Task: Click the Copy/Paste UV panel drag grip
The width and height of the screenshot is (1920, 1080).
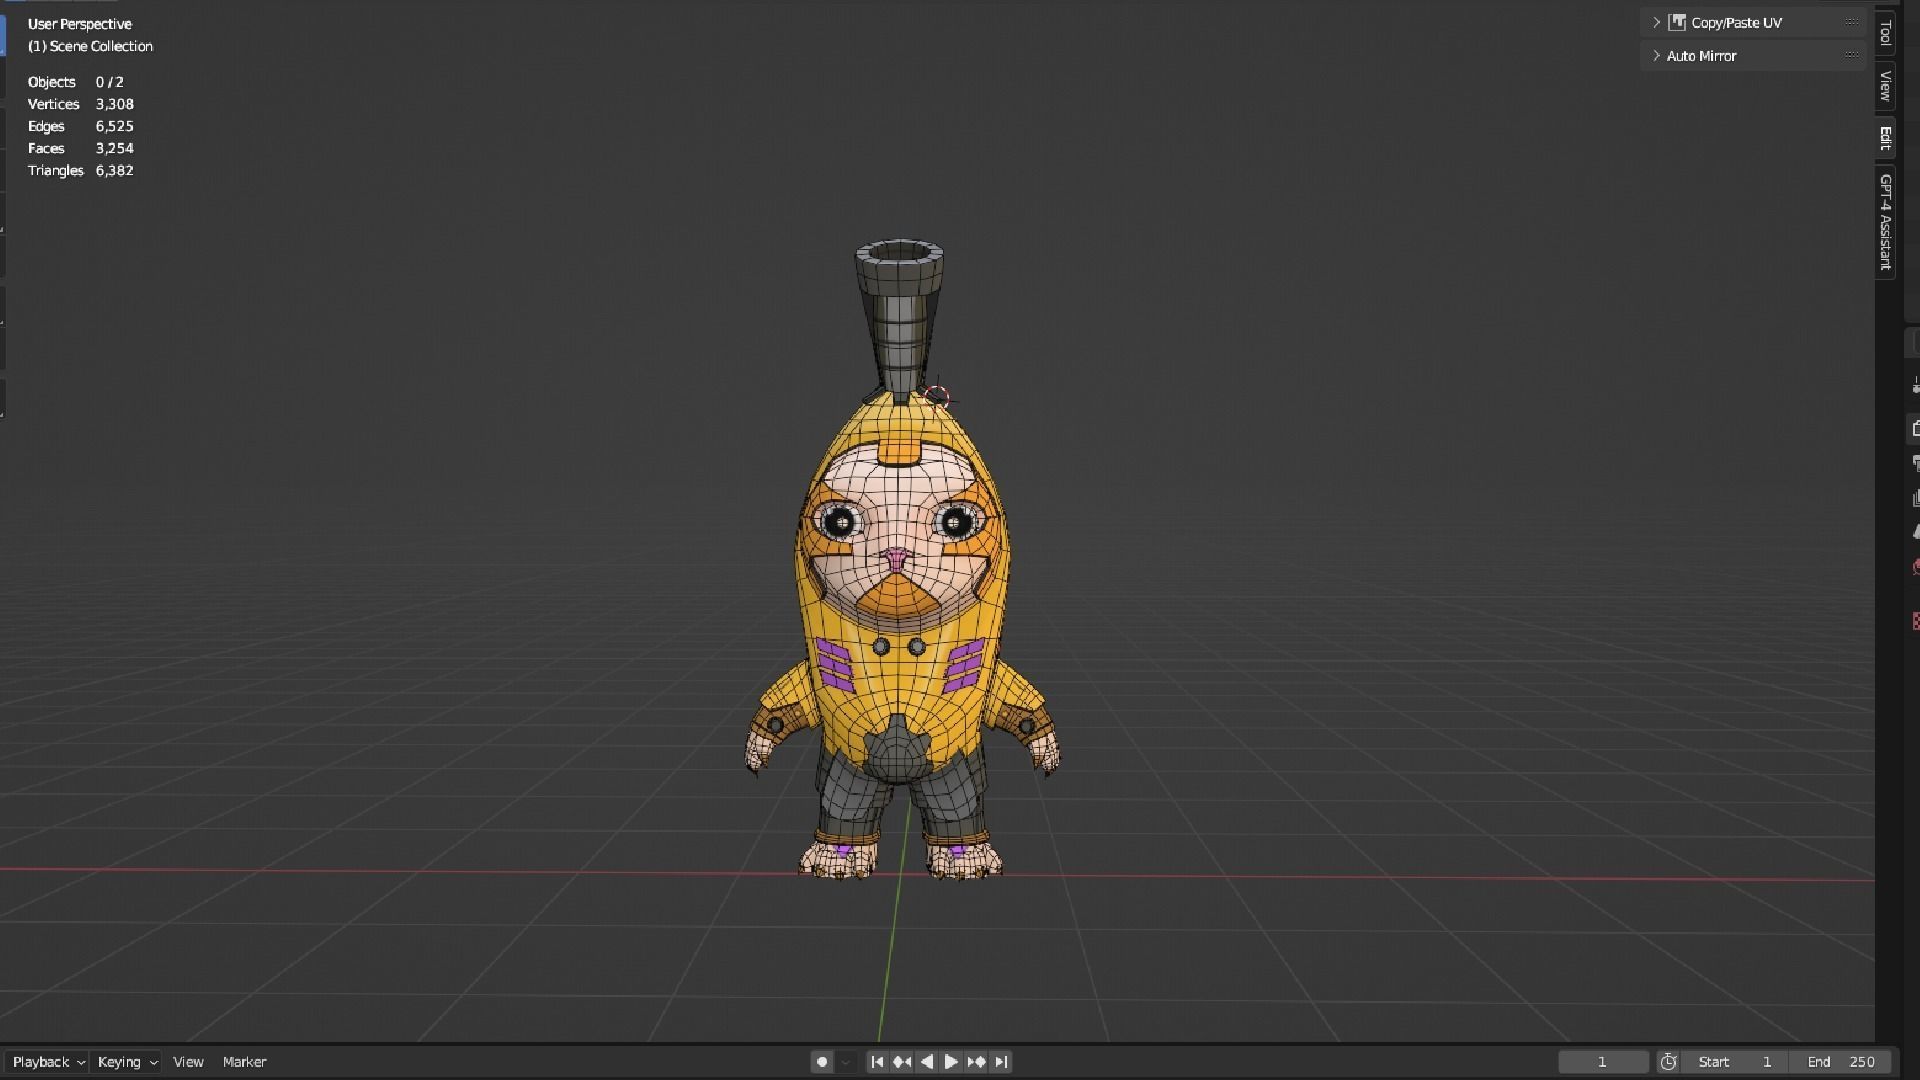Action: click(1852, 22)
